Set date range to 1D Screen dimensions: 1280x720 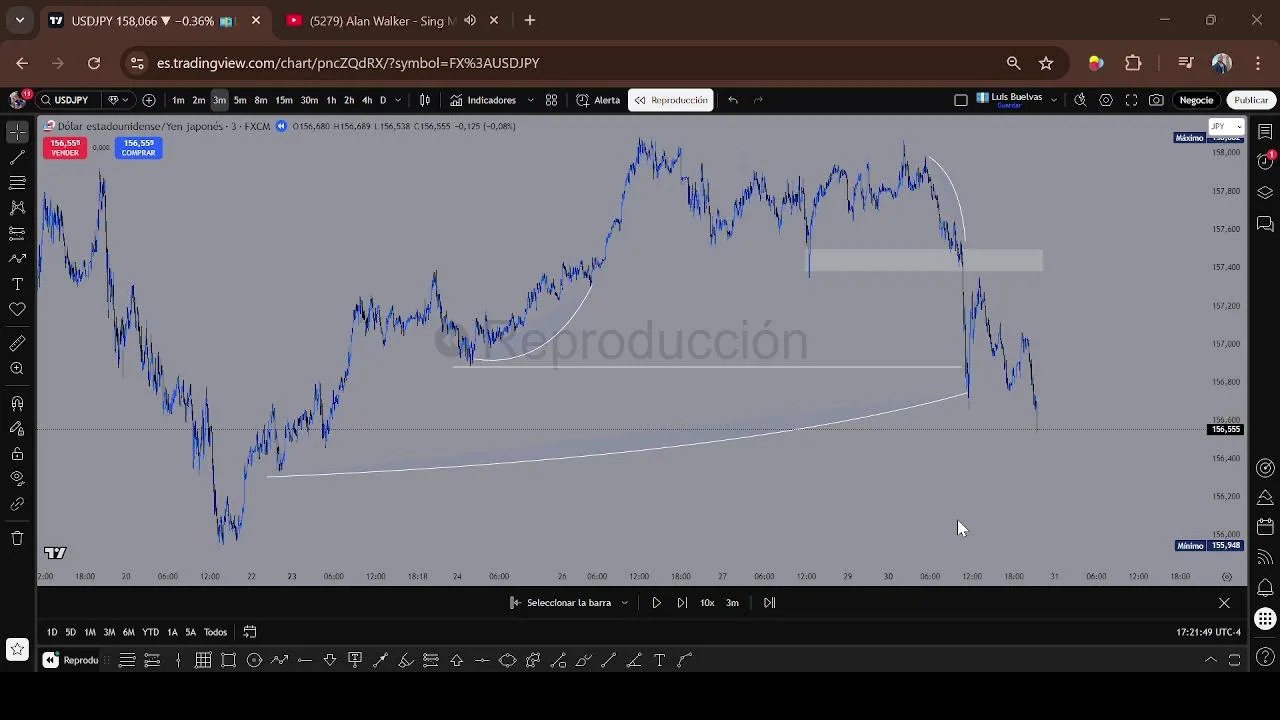click(x=52, y=632)
